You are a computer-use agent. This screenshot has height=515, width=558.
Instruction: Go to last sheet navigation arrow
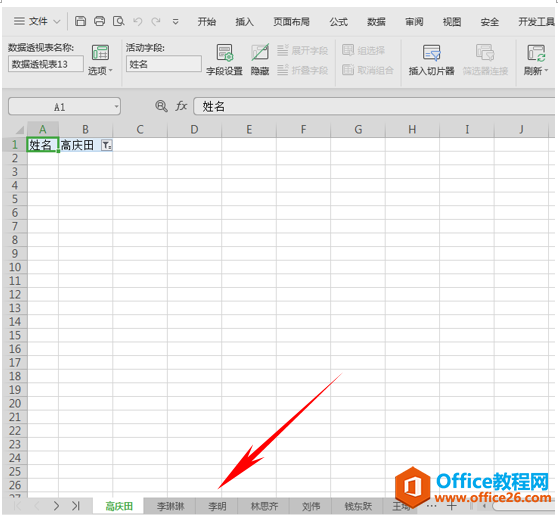tap(76, 506)
